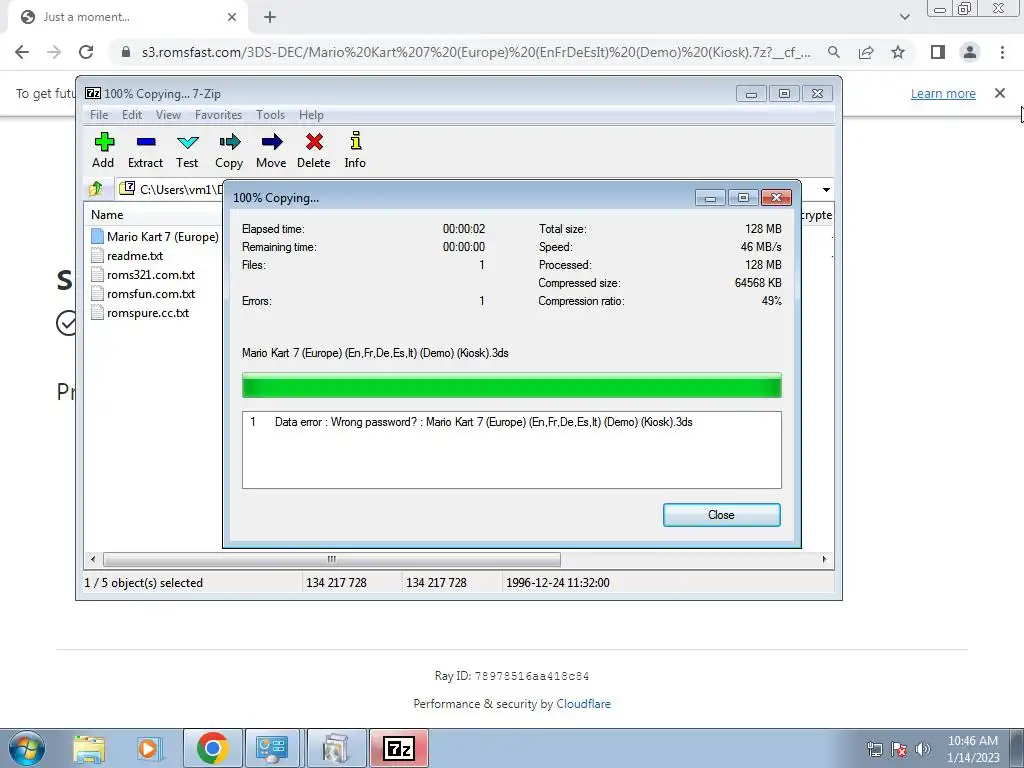The image size is (1024, 768).
Task: Click the Chrome address bar URL
Action: click(x=476, y=52)
